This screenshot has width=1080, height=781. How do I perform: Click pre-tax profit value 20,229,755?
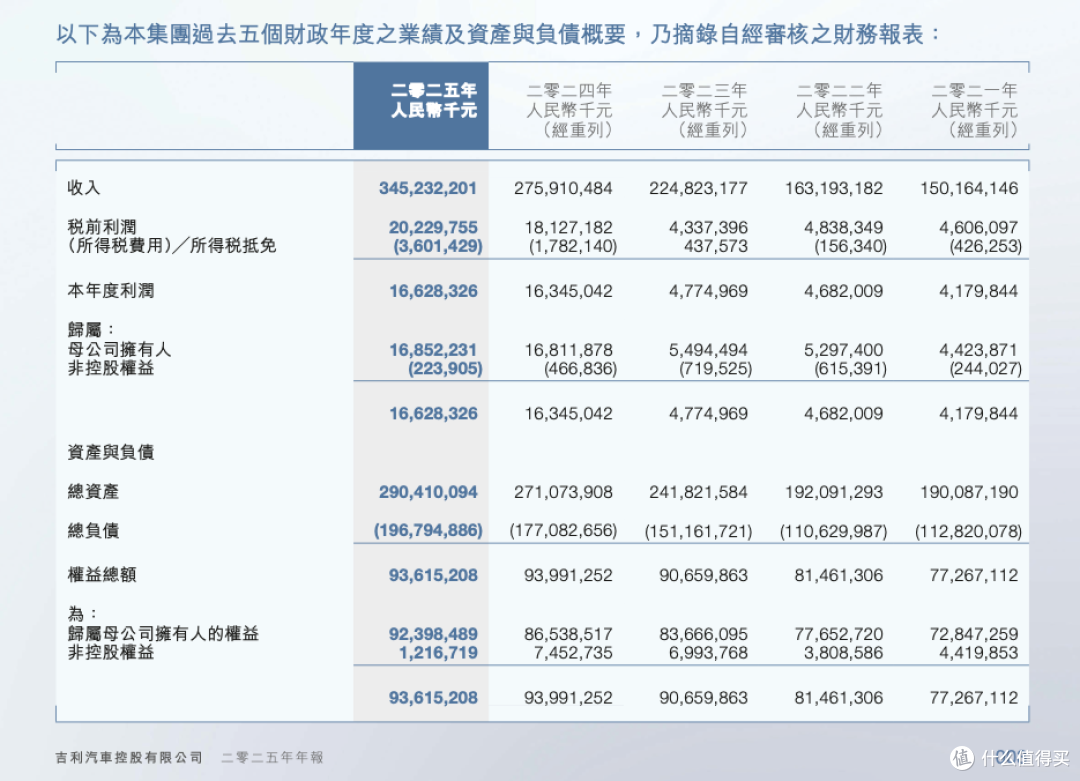click(x=433, y=227)
